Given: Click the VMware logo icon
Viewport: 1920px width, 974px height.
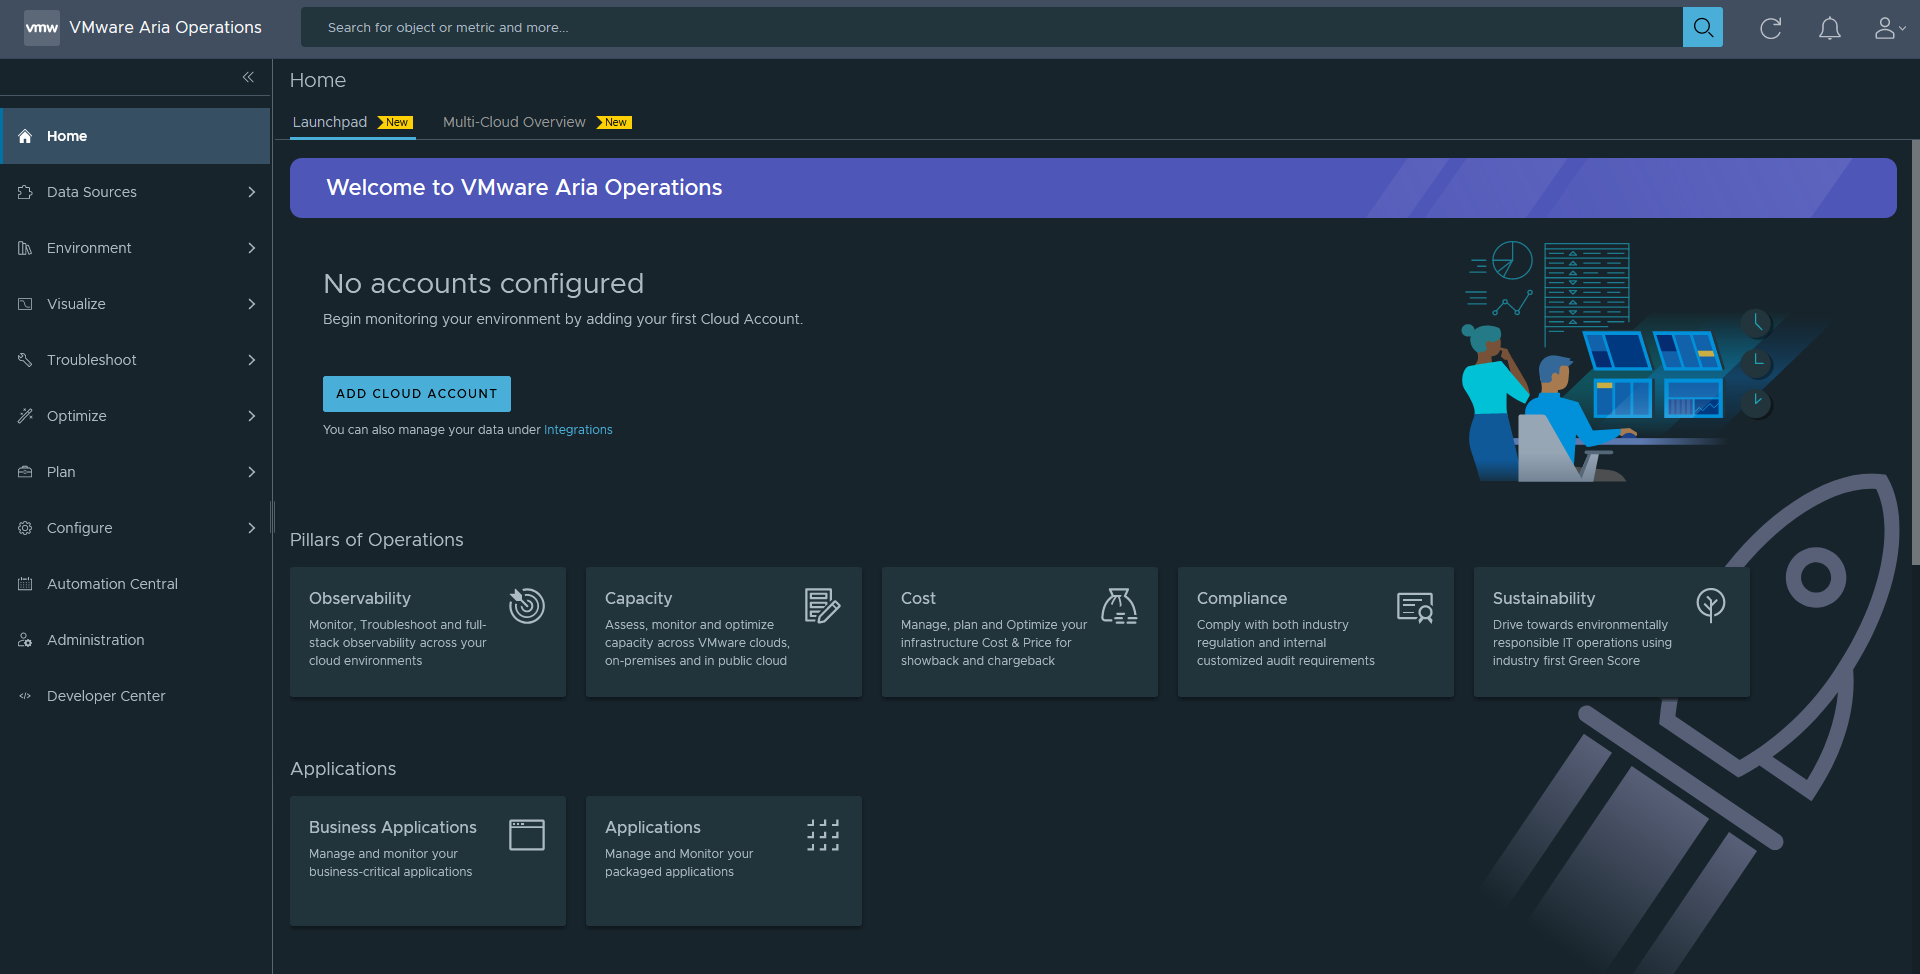Looking at the screenshot, I should tap(42, 27).
